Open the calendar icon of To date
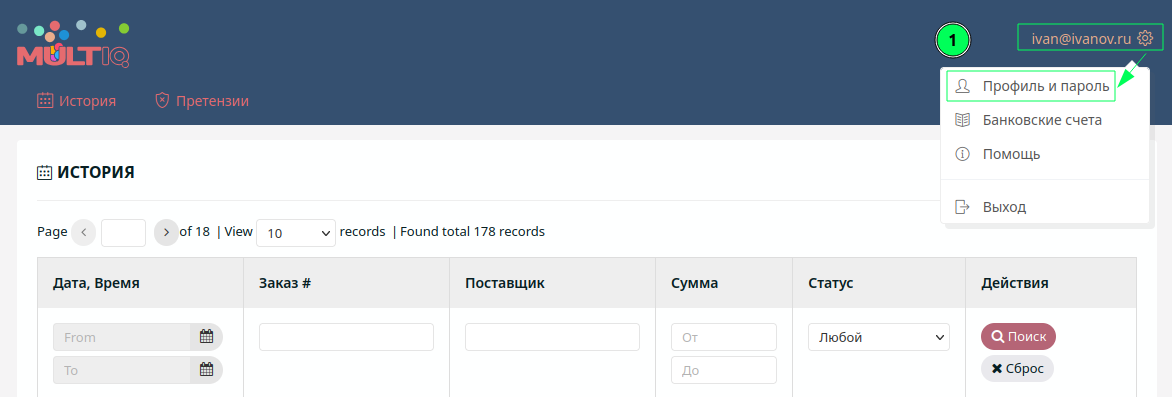Viewport: 1172px width, 397px height. click(206, 369)
